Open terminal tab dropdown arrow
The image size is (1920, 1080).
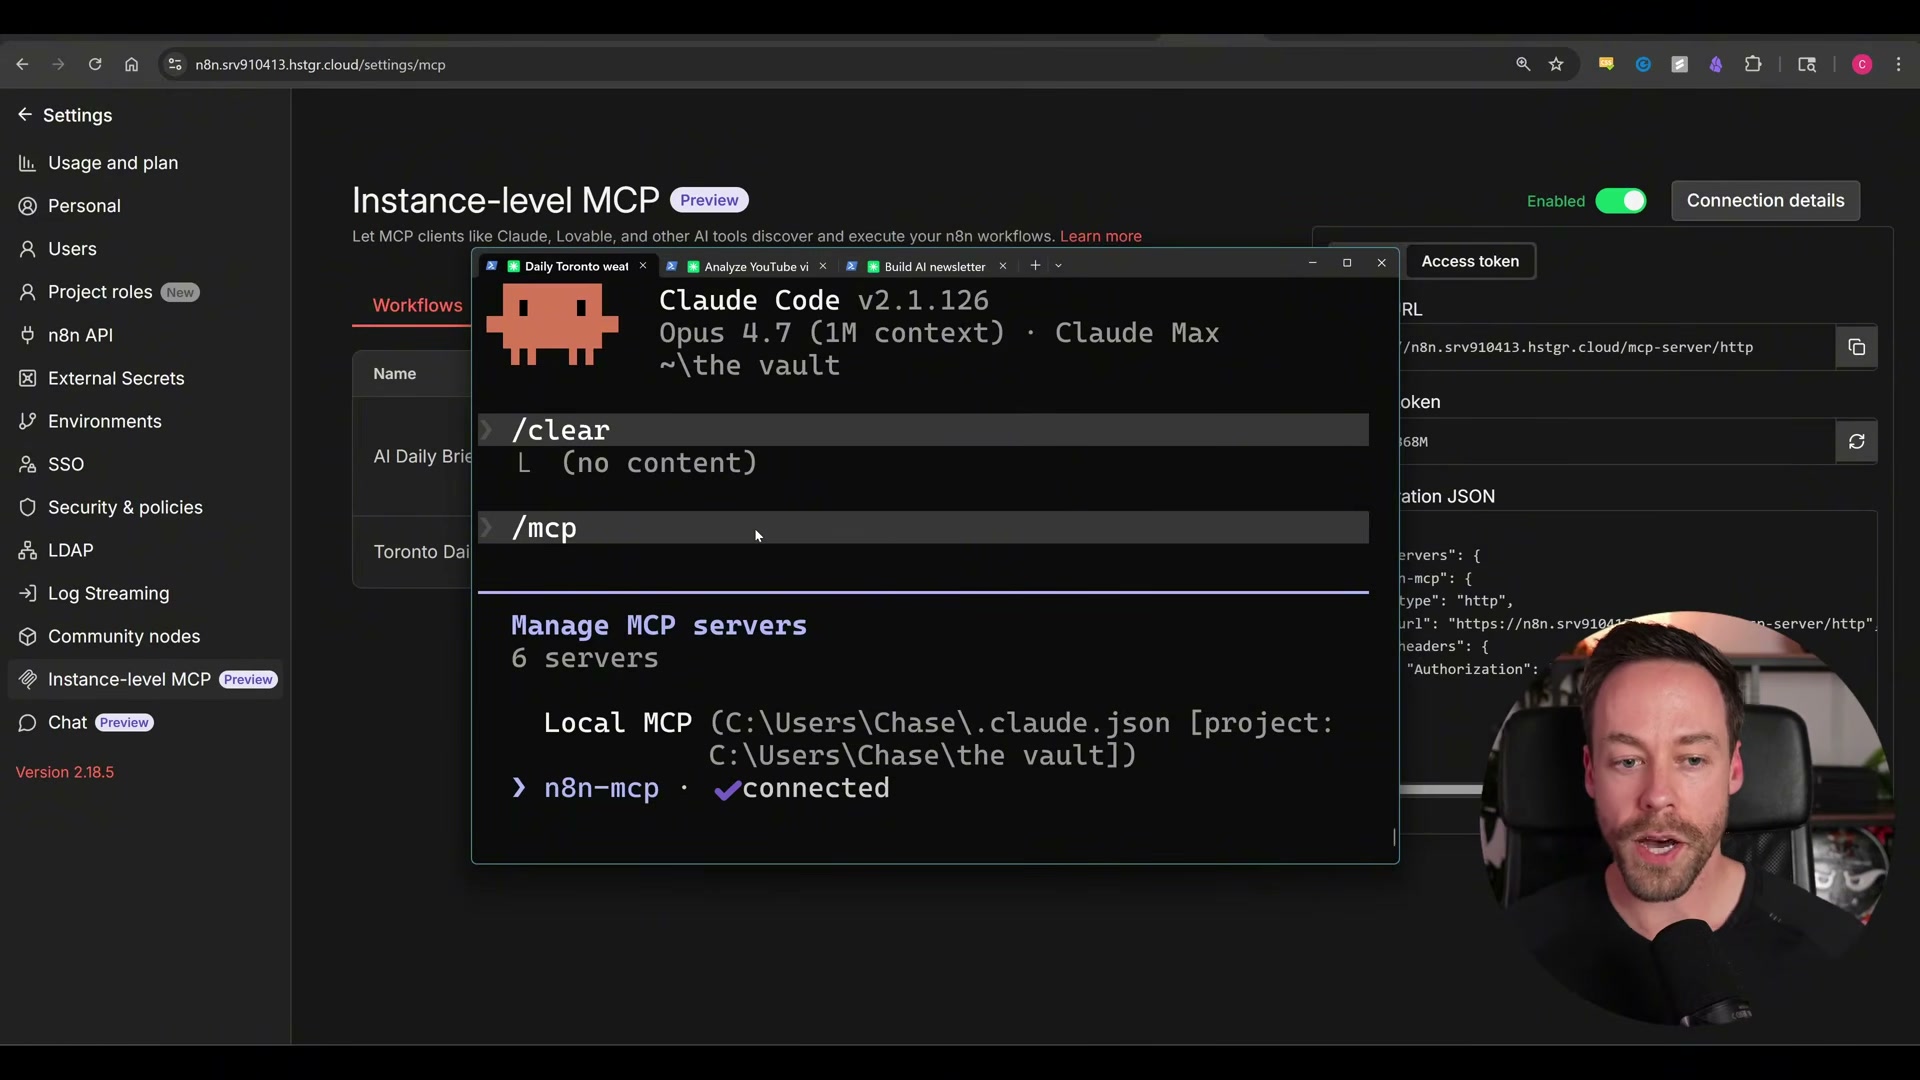(x=1058, y=266)
